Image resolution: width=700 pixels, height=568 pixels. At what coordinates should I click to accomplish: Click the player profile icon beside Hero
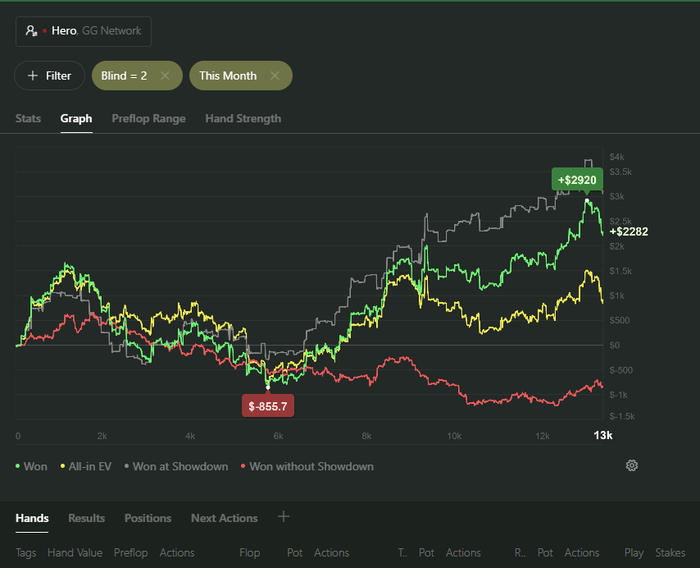pyautogui.click(x=32, y=31)
